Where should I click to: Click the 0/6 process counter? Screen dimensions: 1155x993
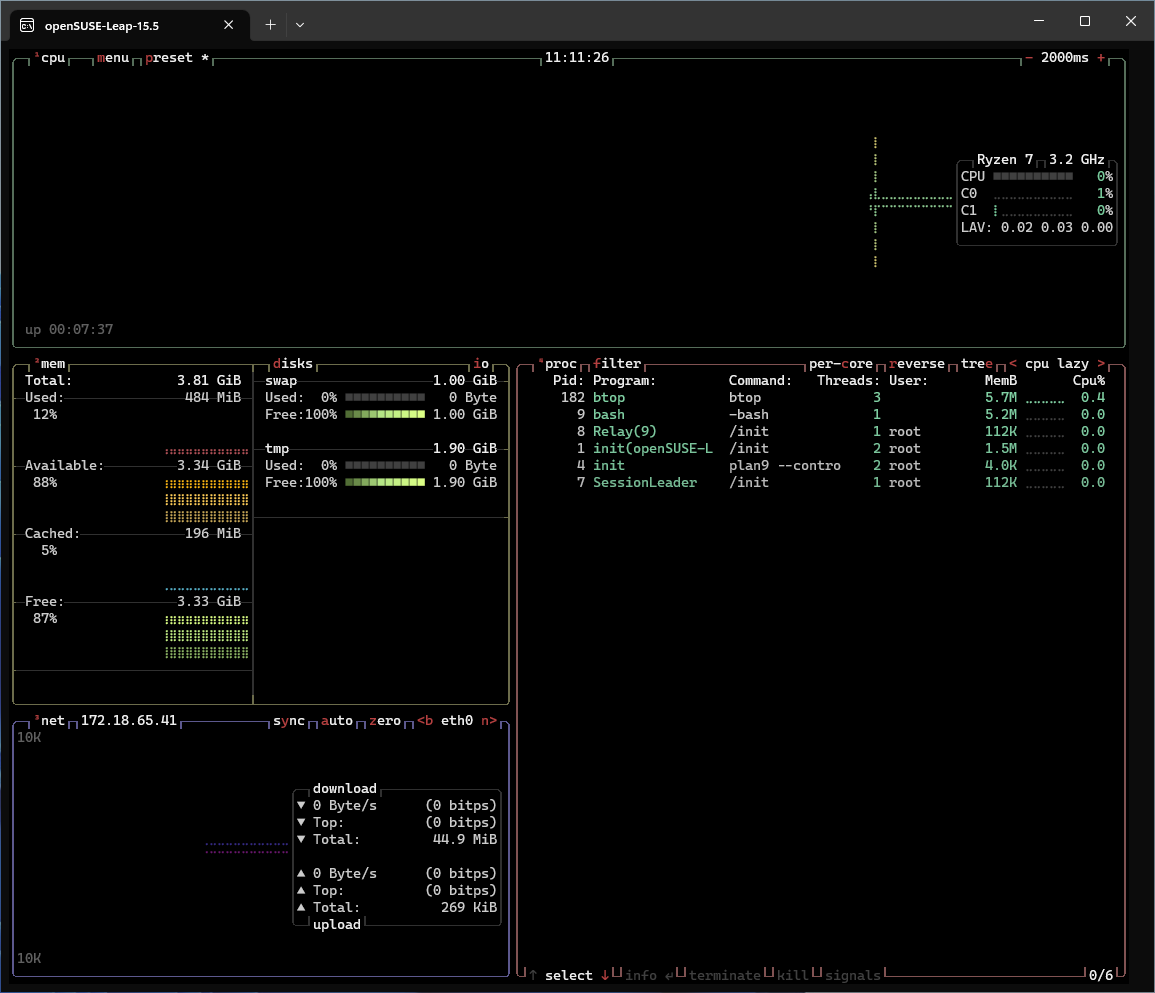[1100, 975]
